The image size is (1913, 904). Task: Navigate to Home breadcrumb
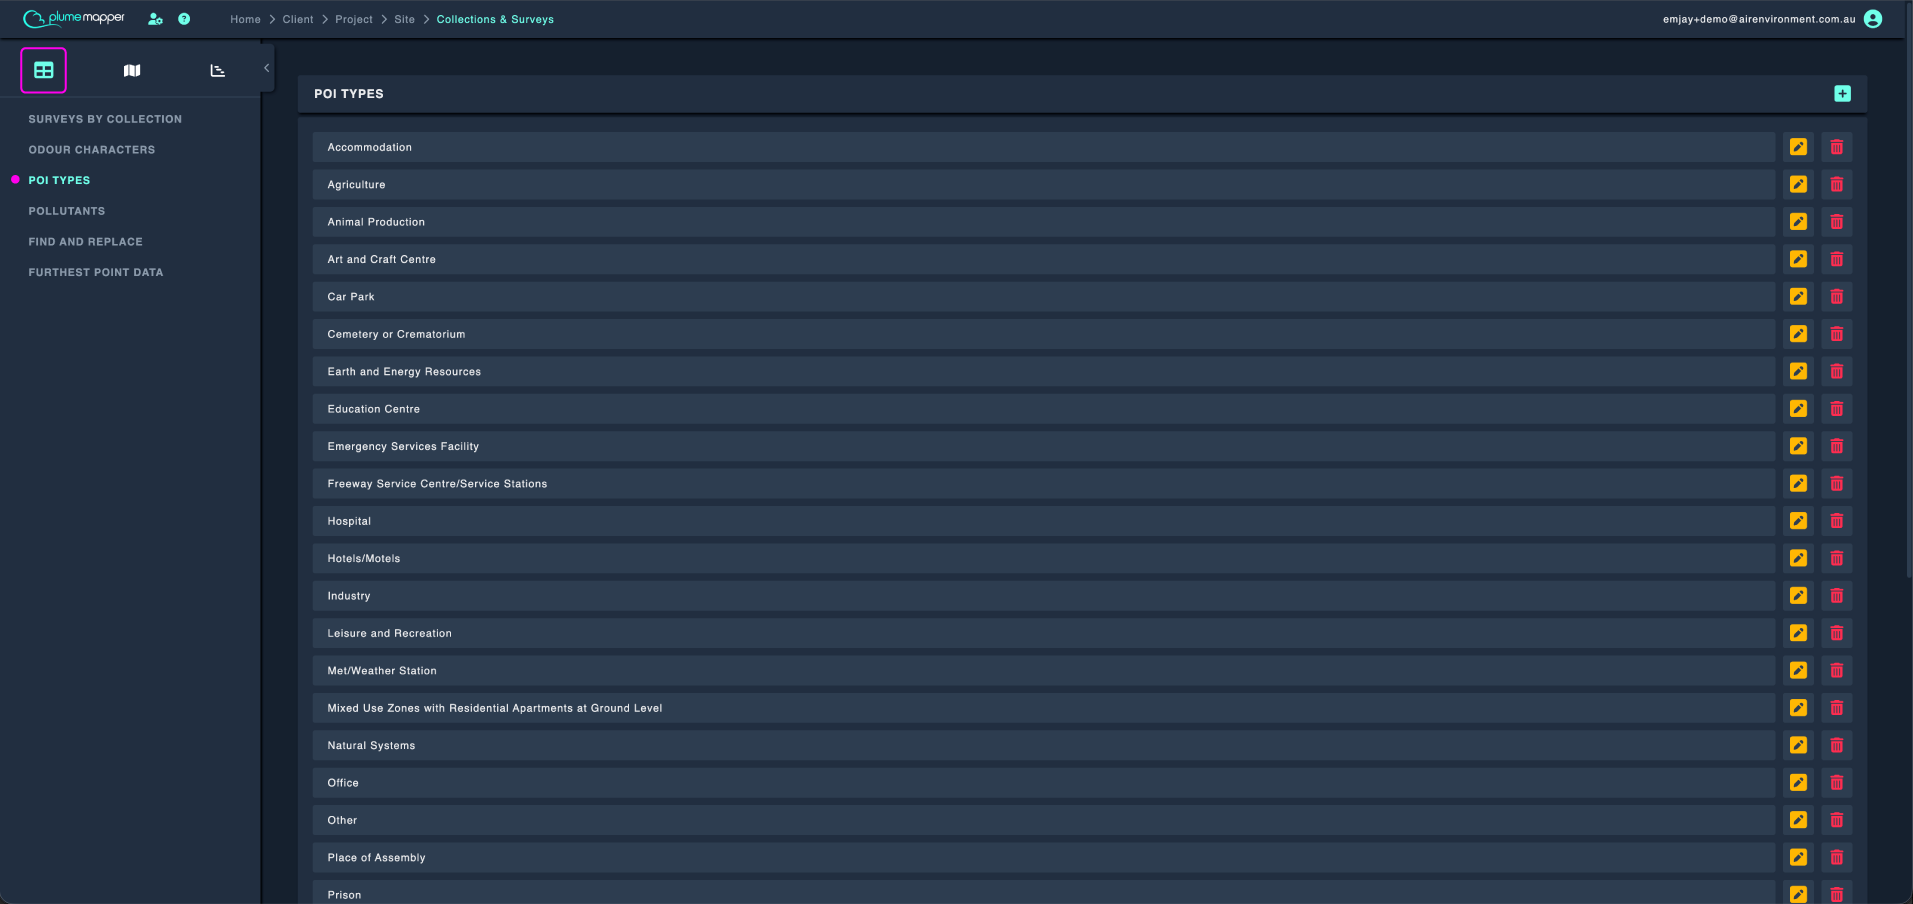245,19
